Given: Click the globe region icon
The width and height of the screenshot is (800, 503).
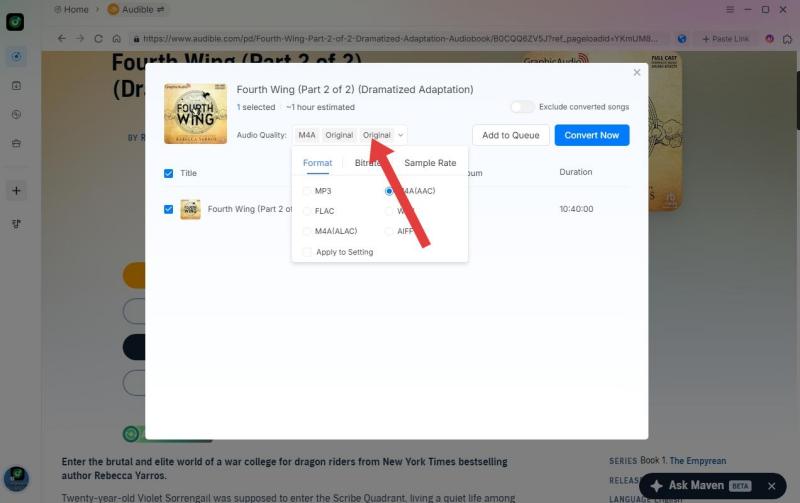Looking at the screenshot, I should (682, 39).
